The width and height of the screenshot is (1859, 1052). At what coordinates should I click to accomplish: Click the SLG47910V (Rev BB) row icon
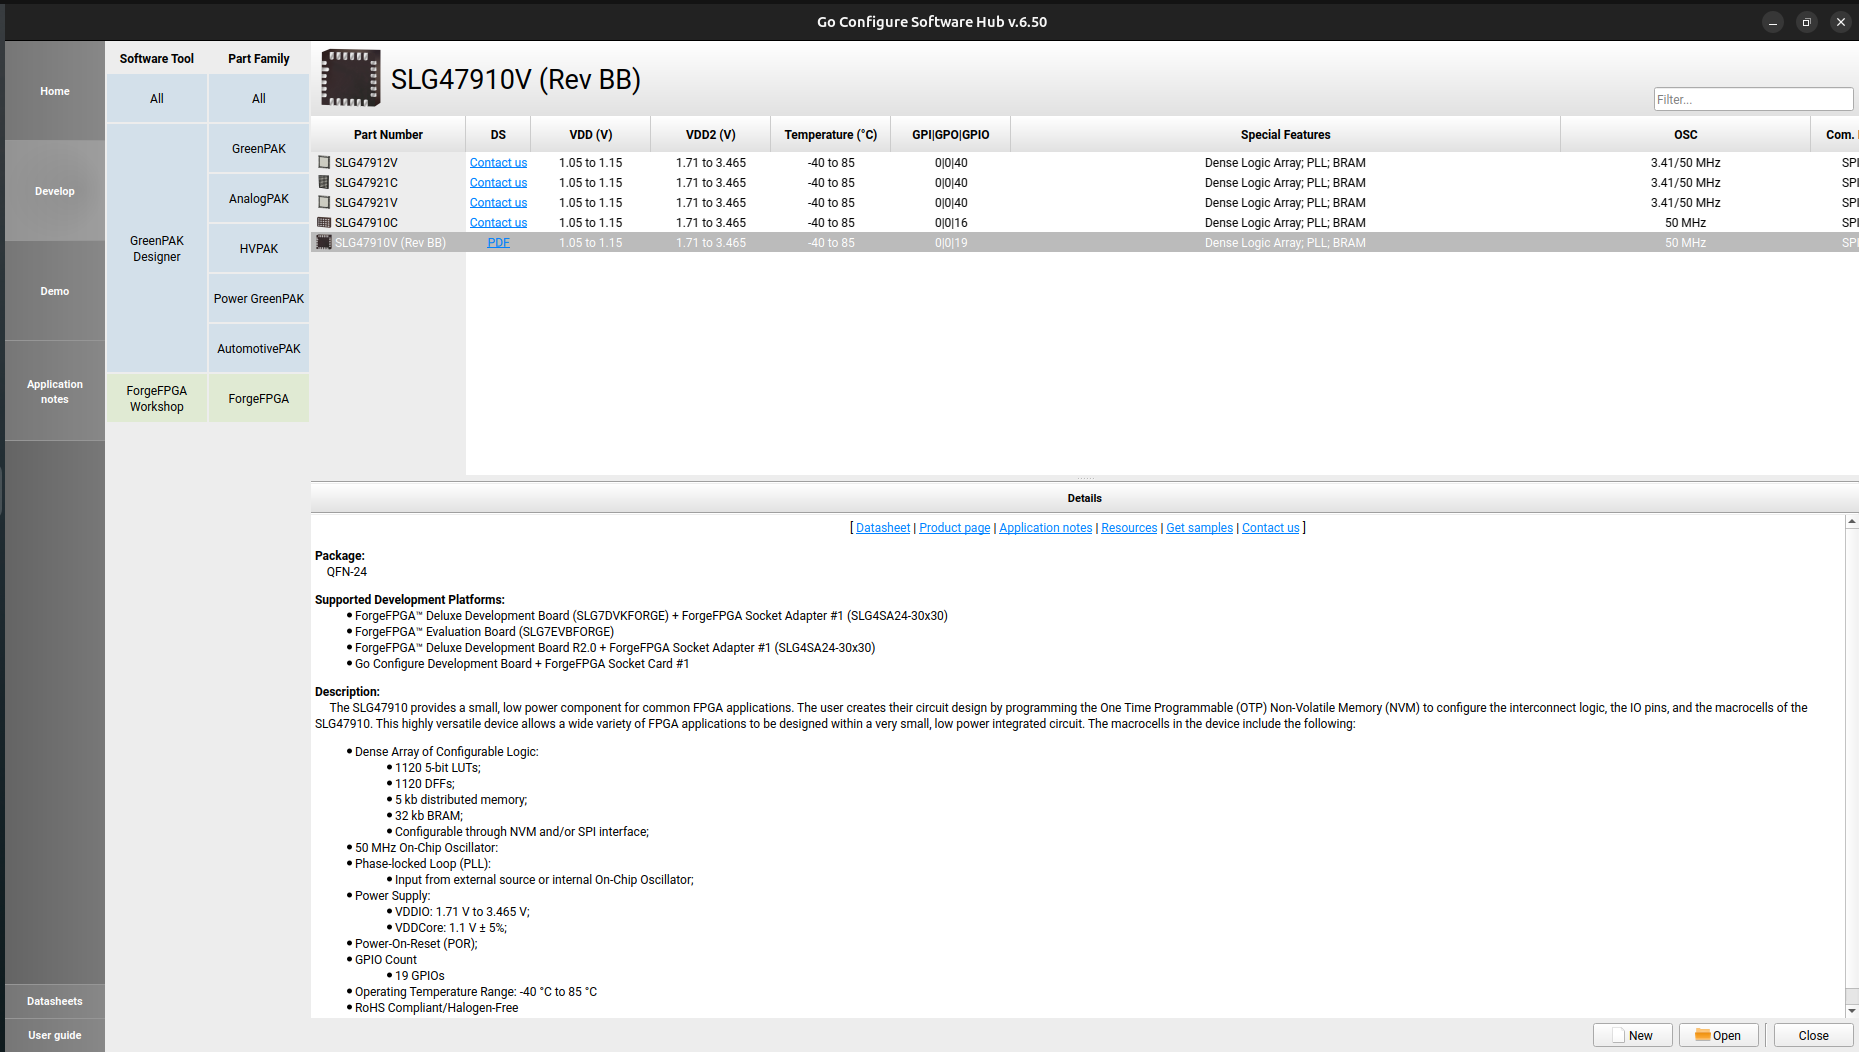pos(324,242)
